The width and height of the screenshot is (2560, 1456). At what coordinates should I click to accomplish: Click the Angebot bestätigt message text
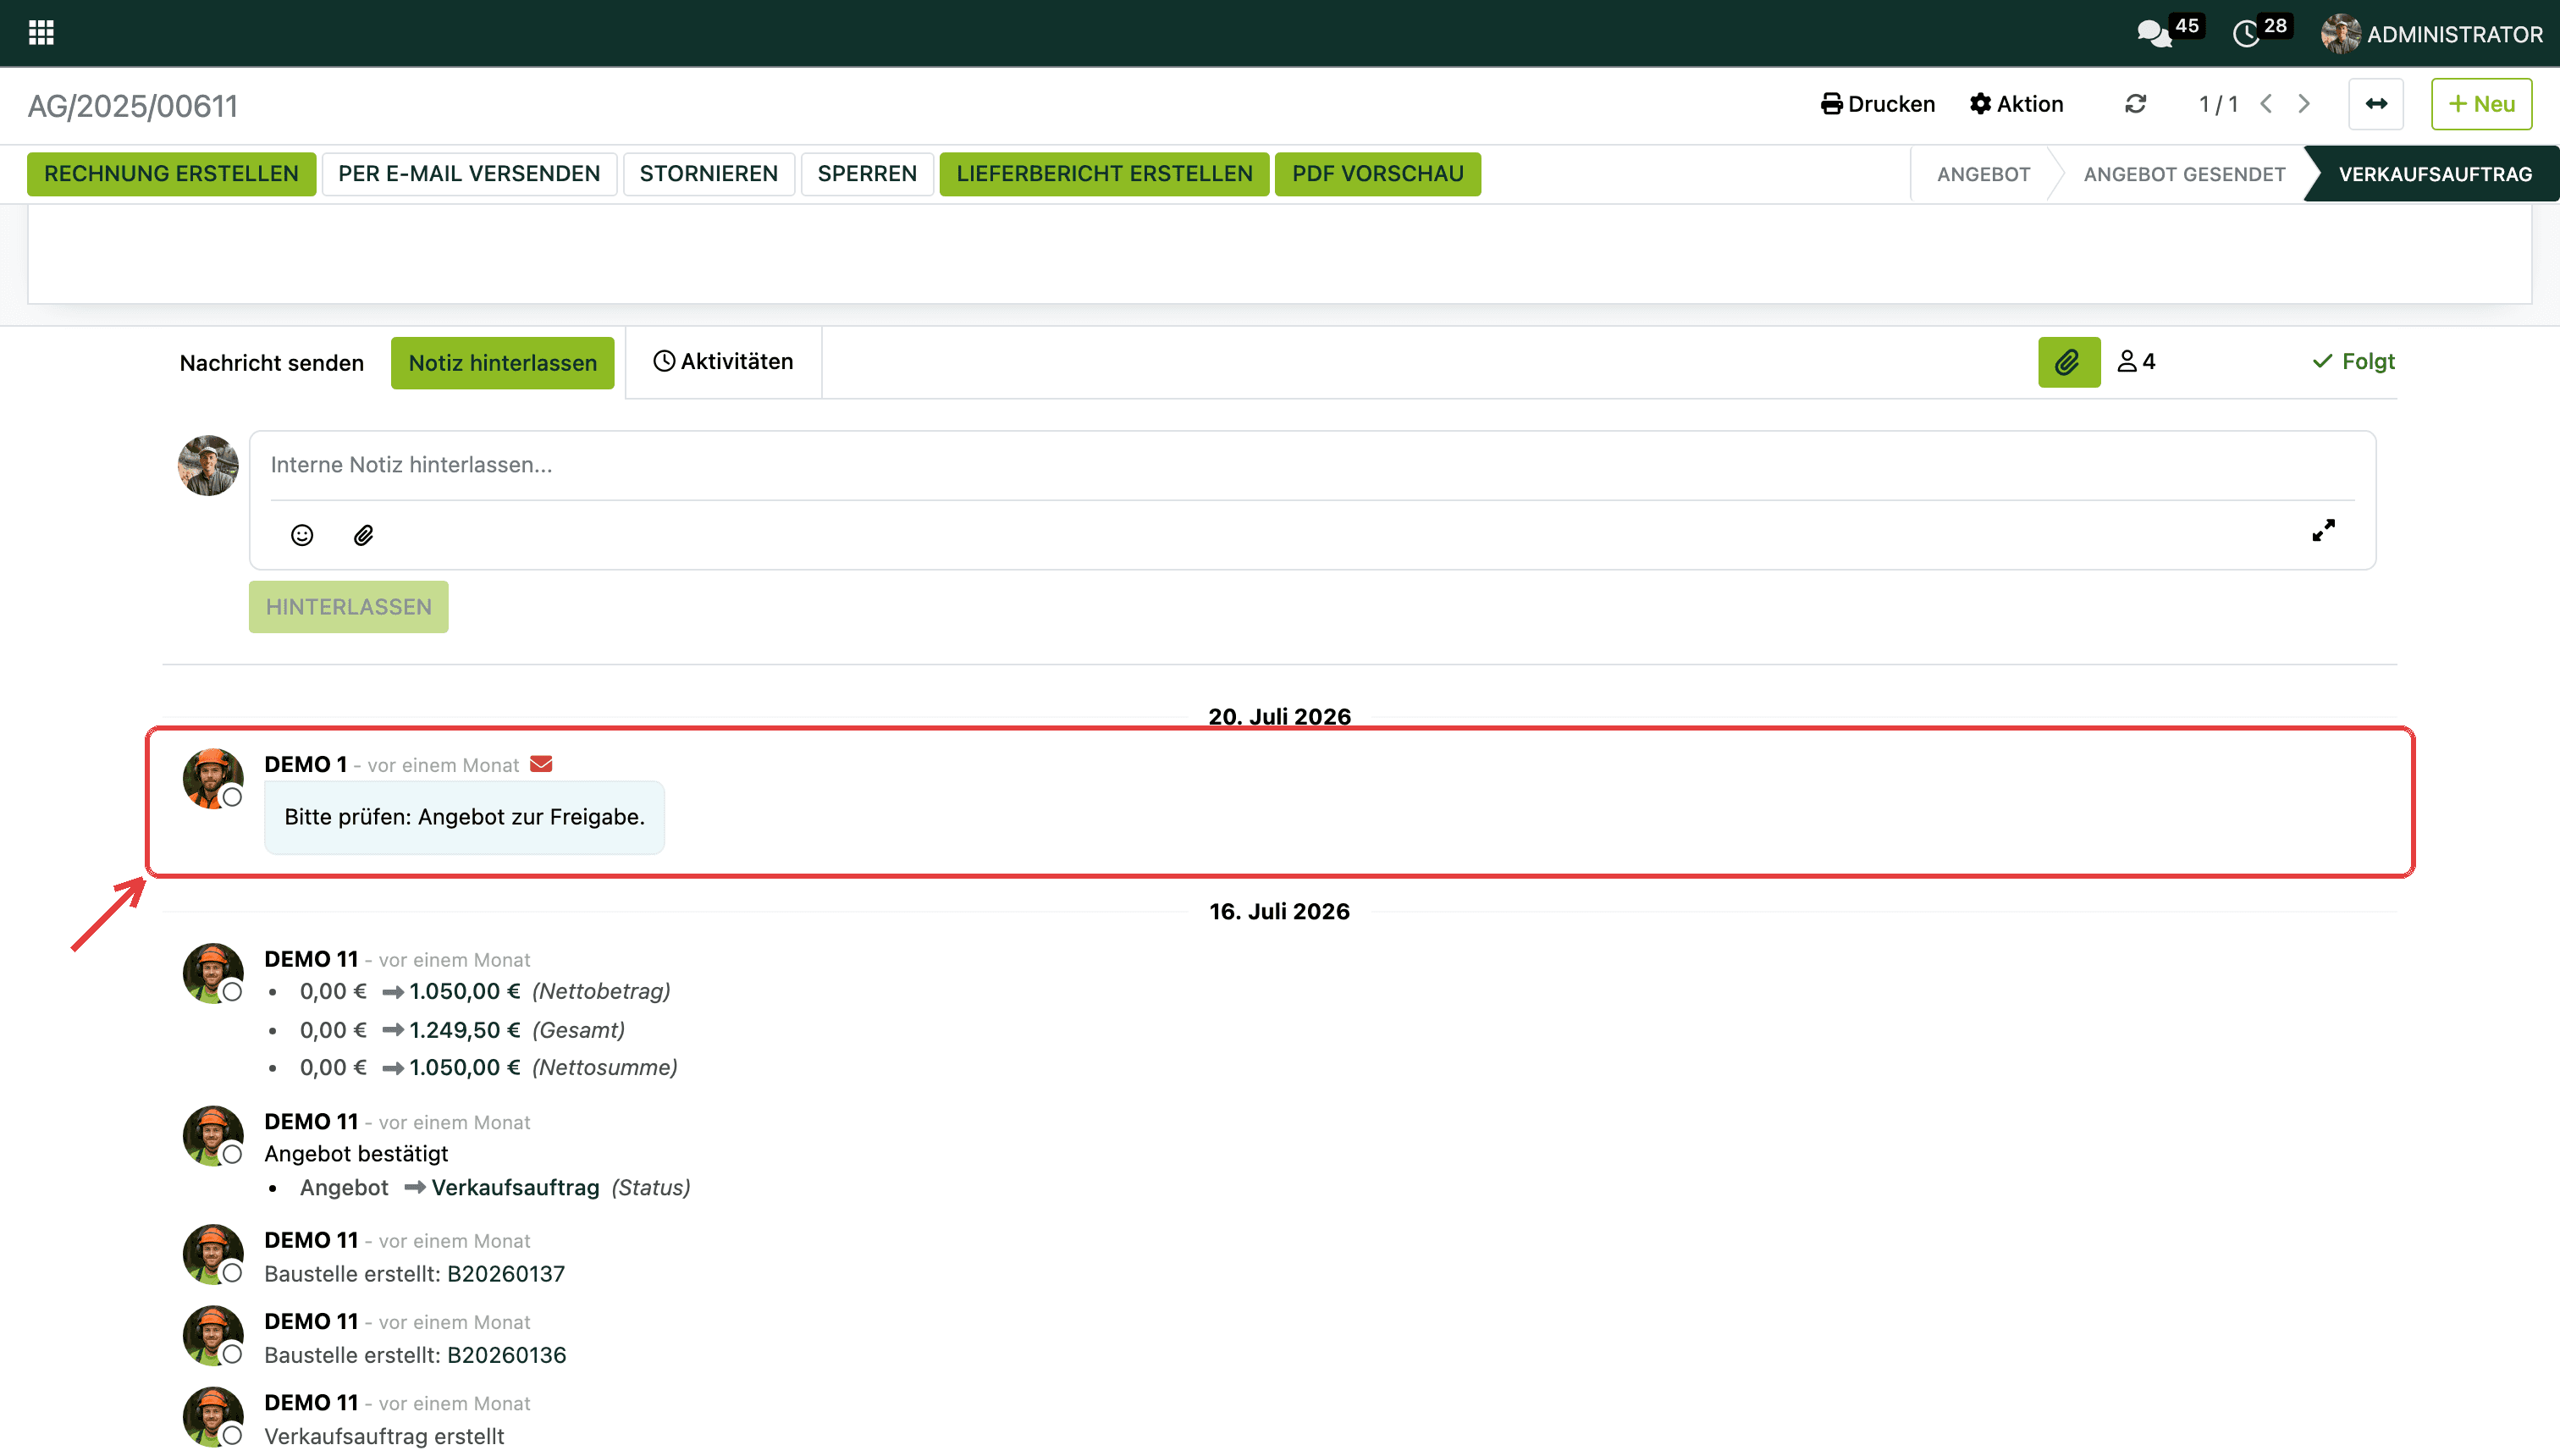pos(356,1154)
